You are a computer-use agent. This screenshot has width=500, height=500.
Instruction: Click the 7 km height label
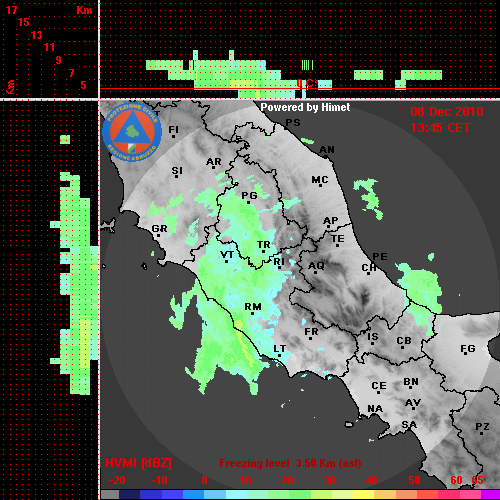pos(71,73)
